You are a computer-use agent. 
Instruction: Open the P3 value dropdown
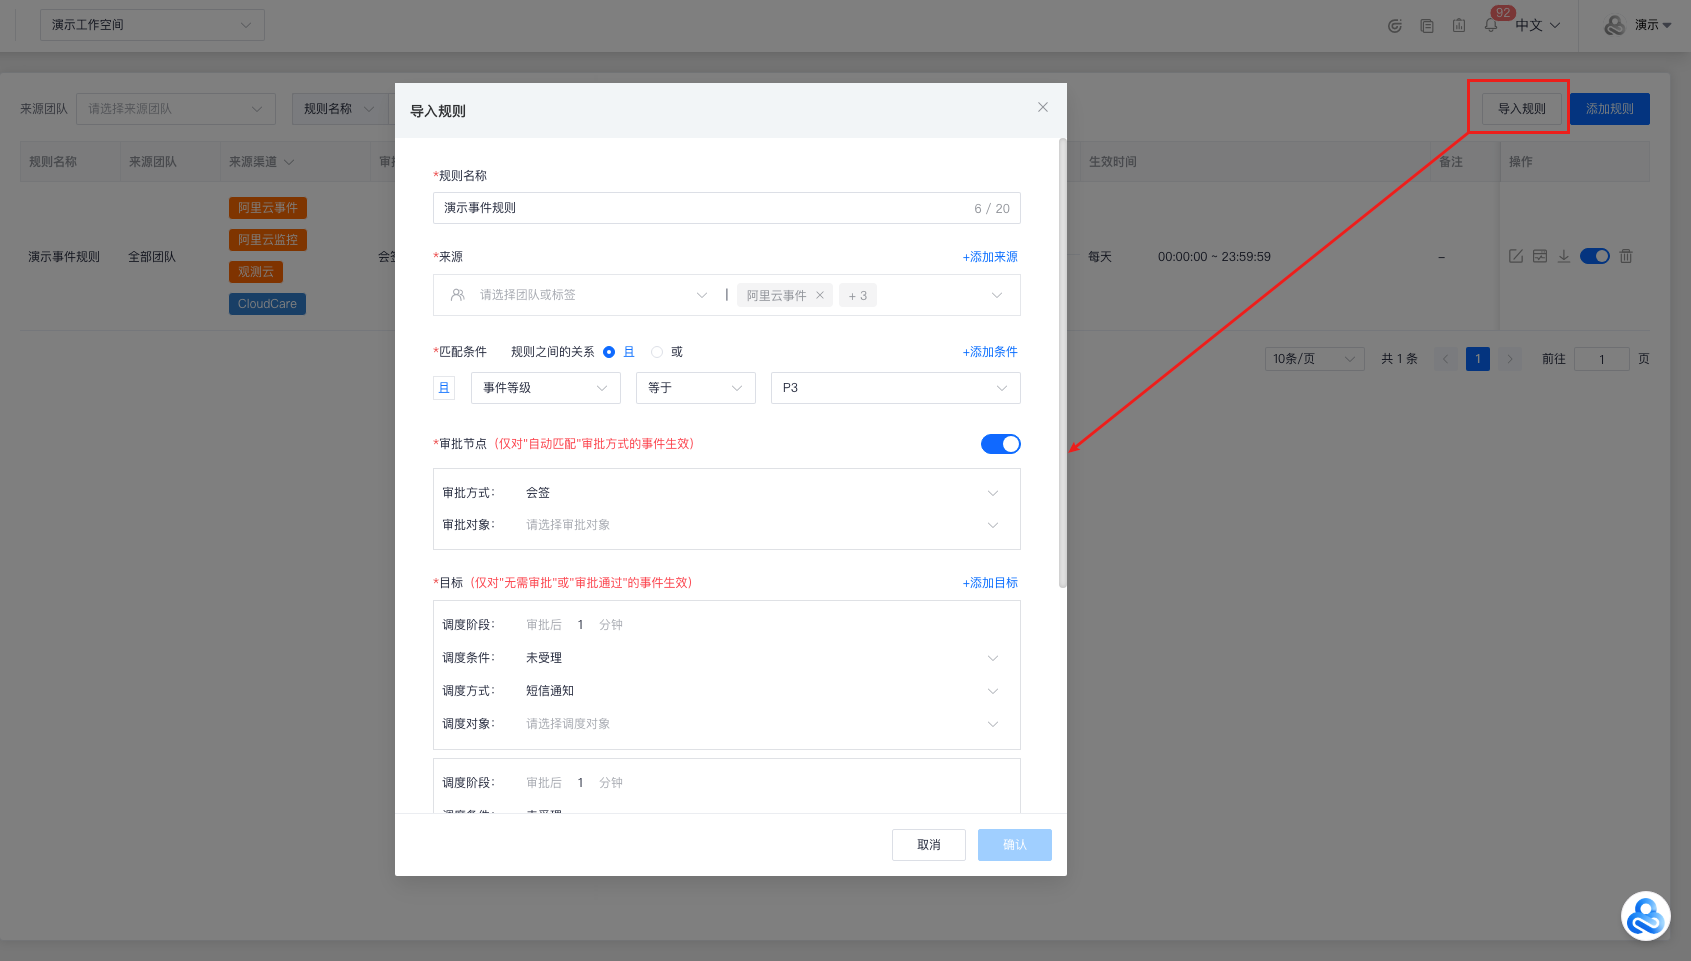tap(895, 388)
